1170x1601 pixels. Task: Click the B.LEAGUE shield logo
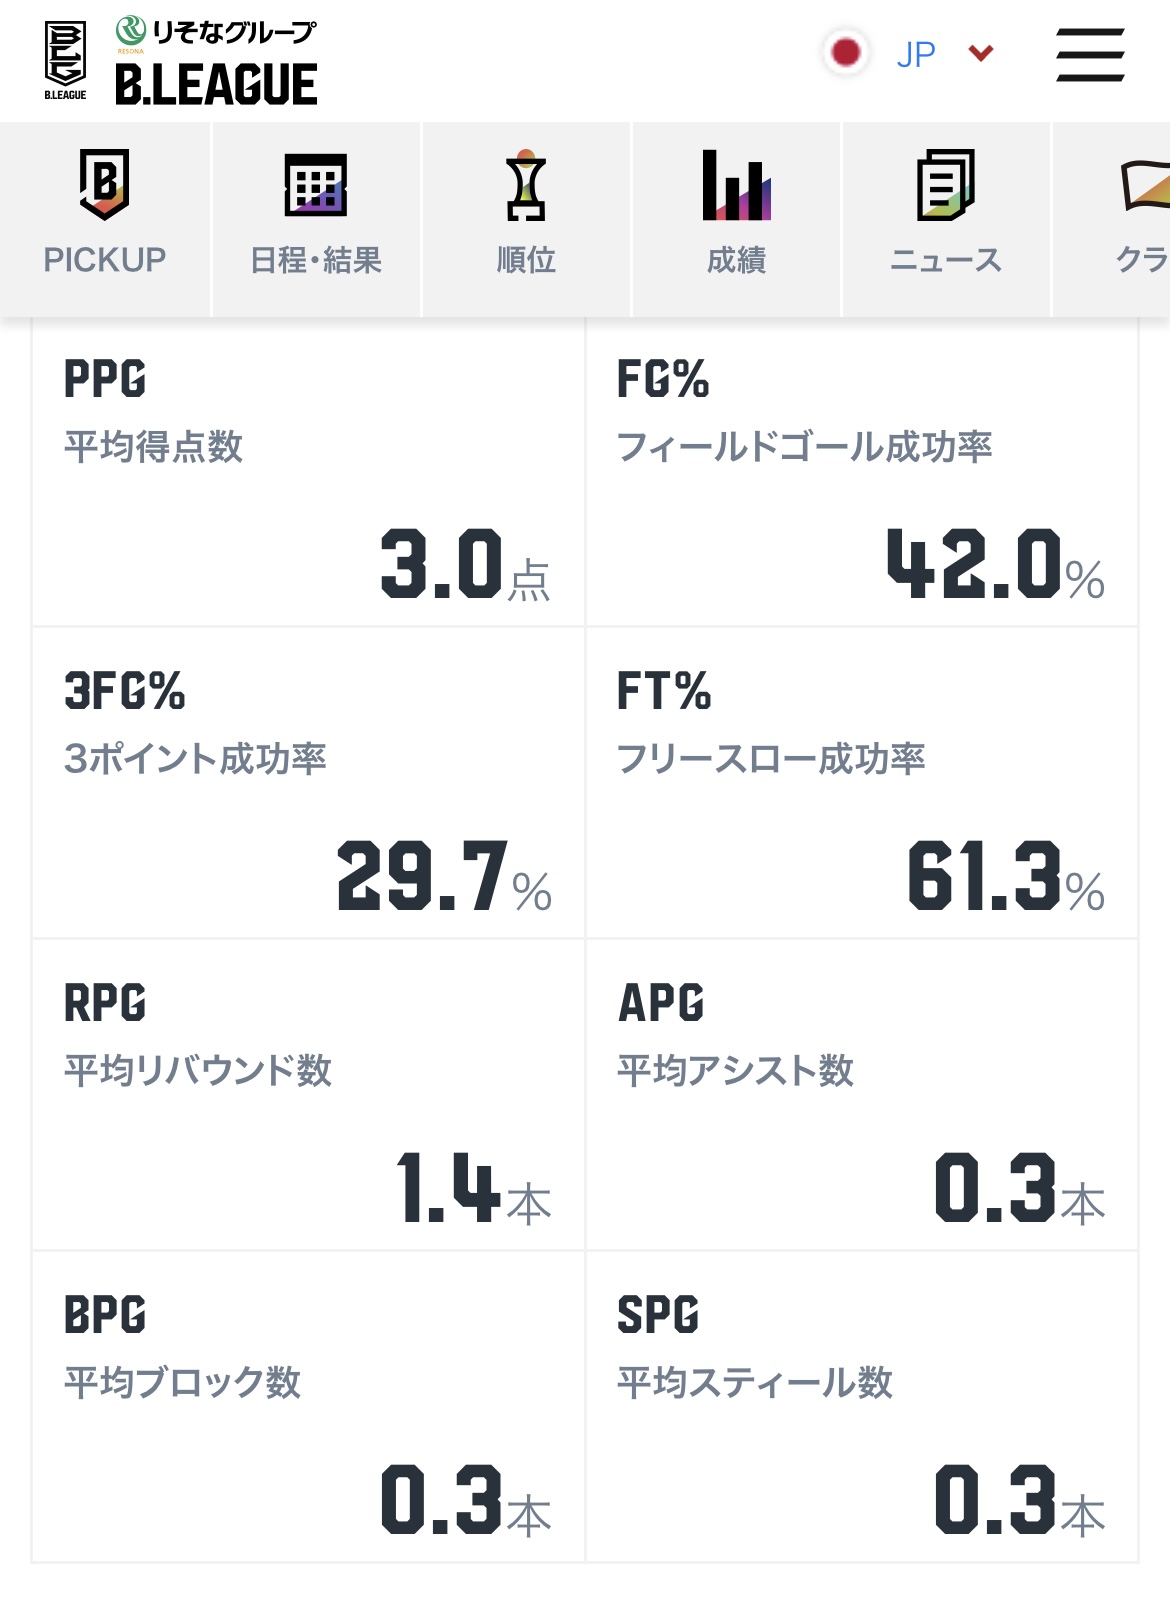[65, 60]
